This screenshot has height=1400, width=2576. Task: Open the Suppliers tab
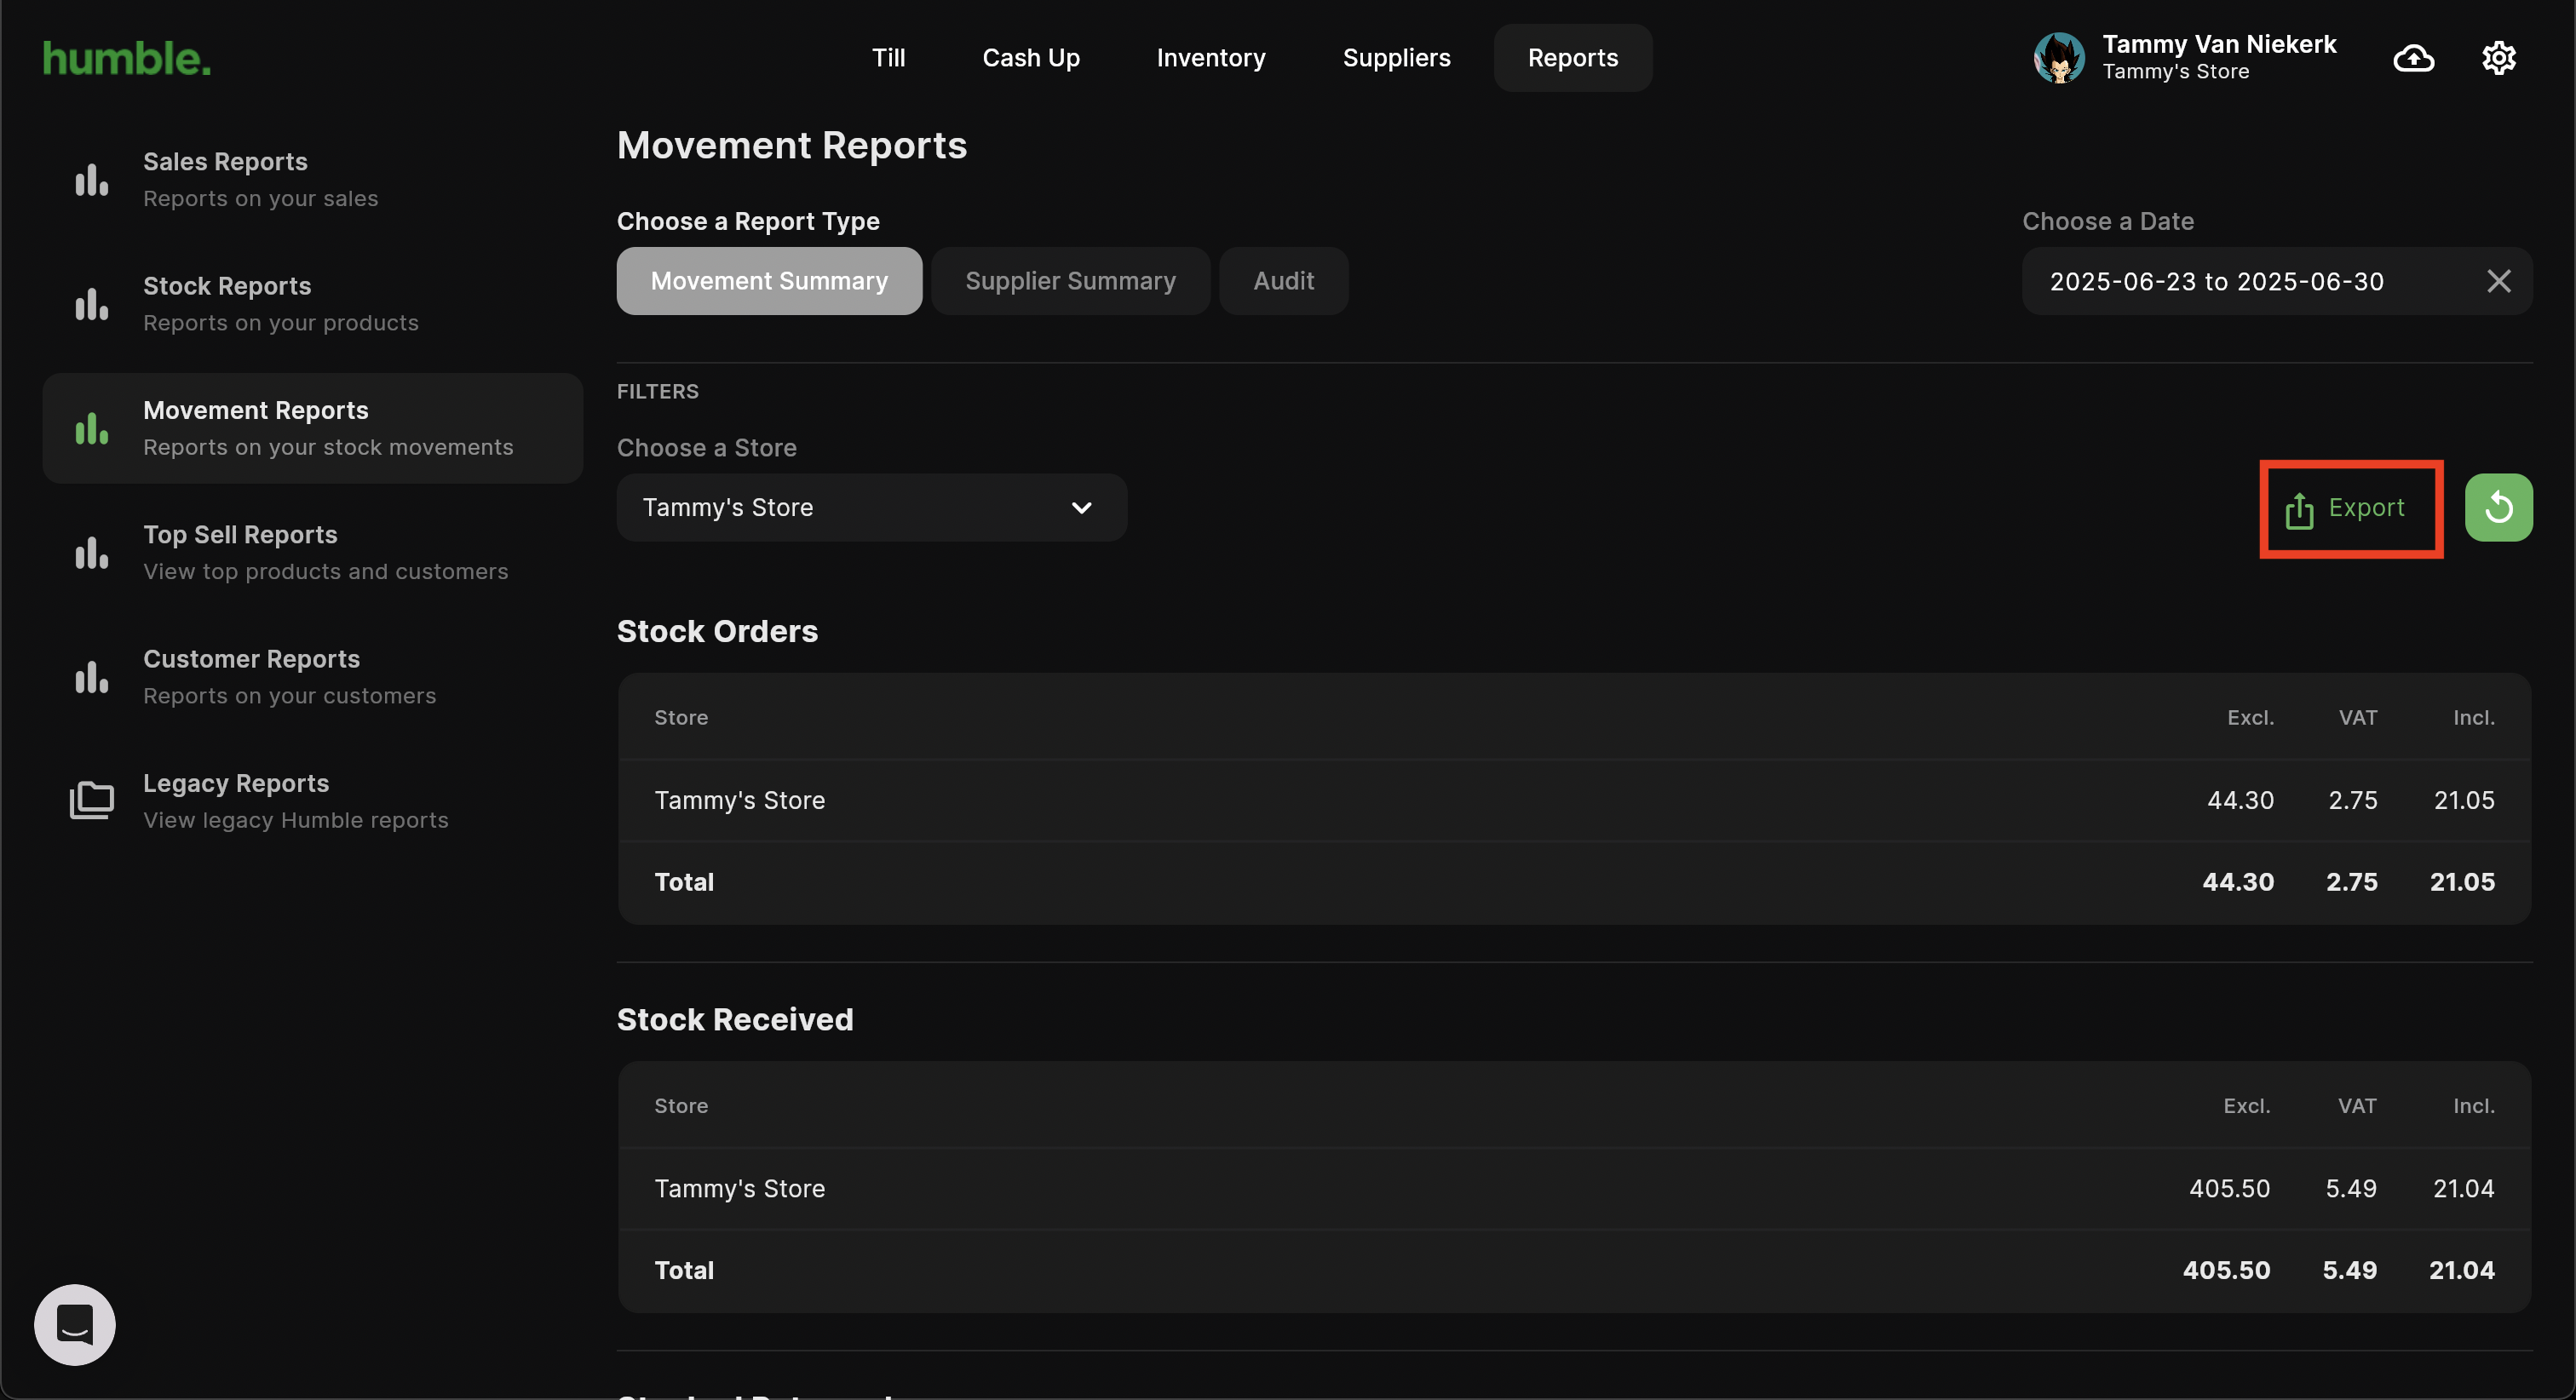(1396, 58)
